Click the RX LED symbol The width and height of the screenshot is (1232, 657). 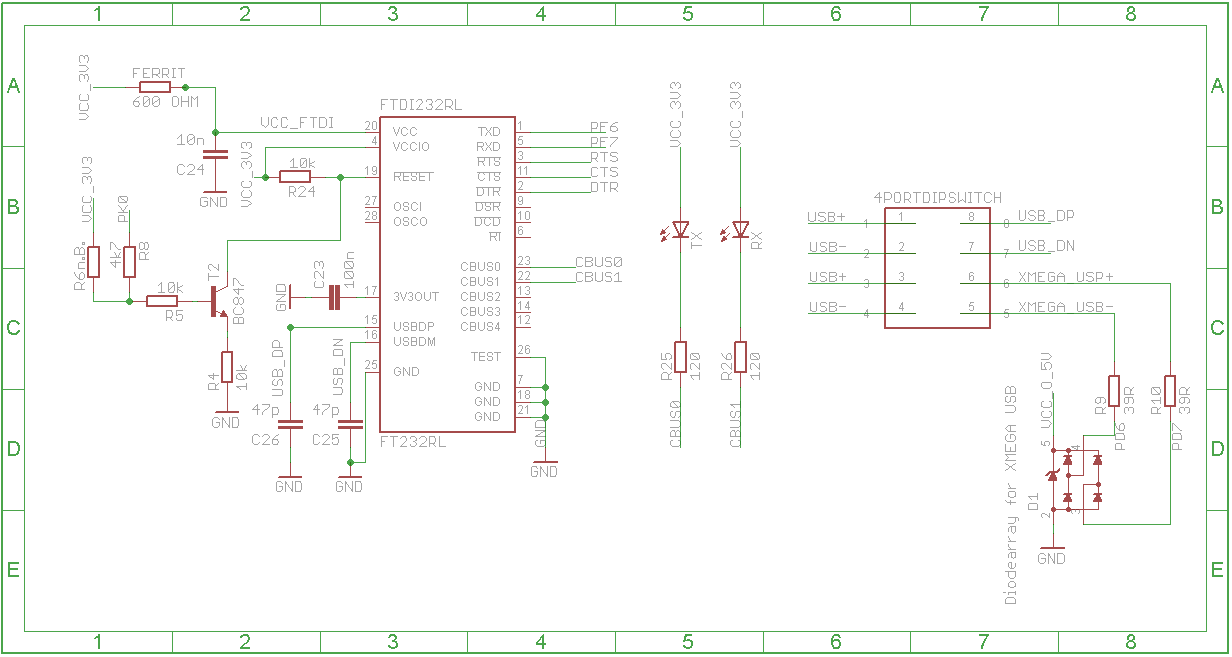click(740, 231)
